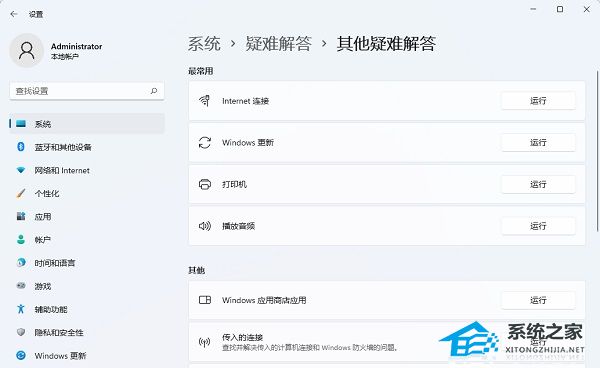Click the 隐私和安全性 shield icon
600x368 pixels.
21,332
